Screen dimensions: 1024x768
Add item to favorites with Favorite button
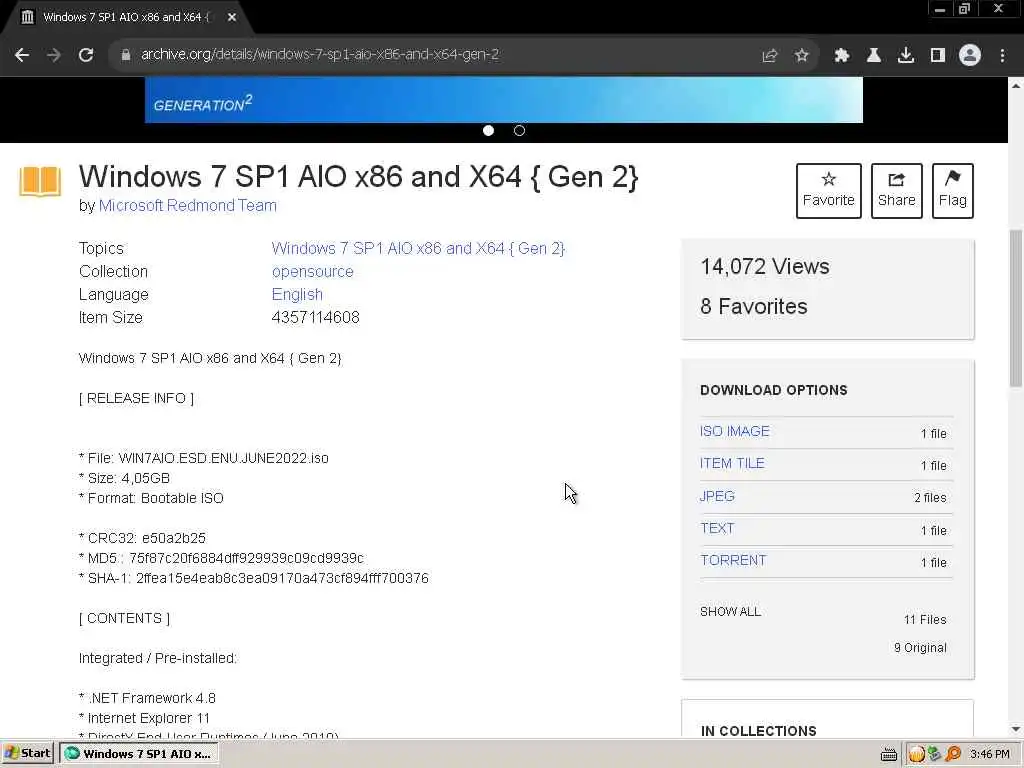(829, 191)
